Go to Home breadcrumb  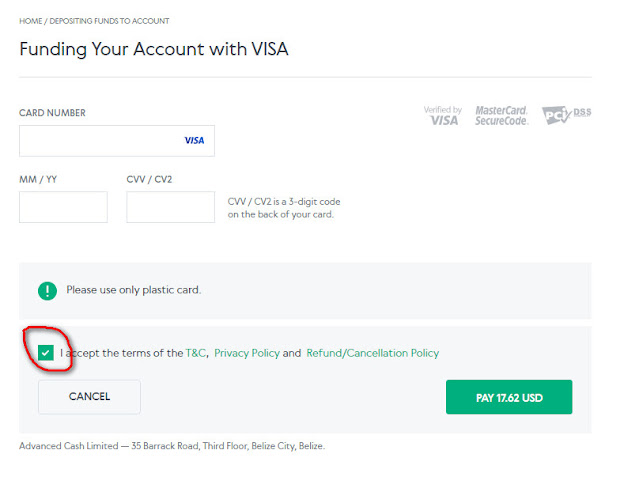30,21
